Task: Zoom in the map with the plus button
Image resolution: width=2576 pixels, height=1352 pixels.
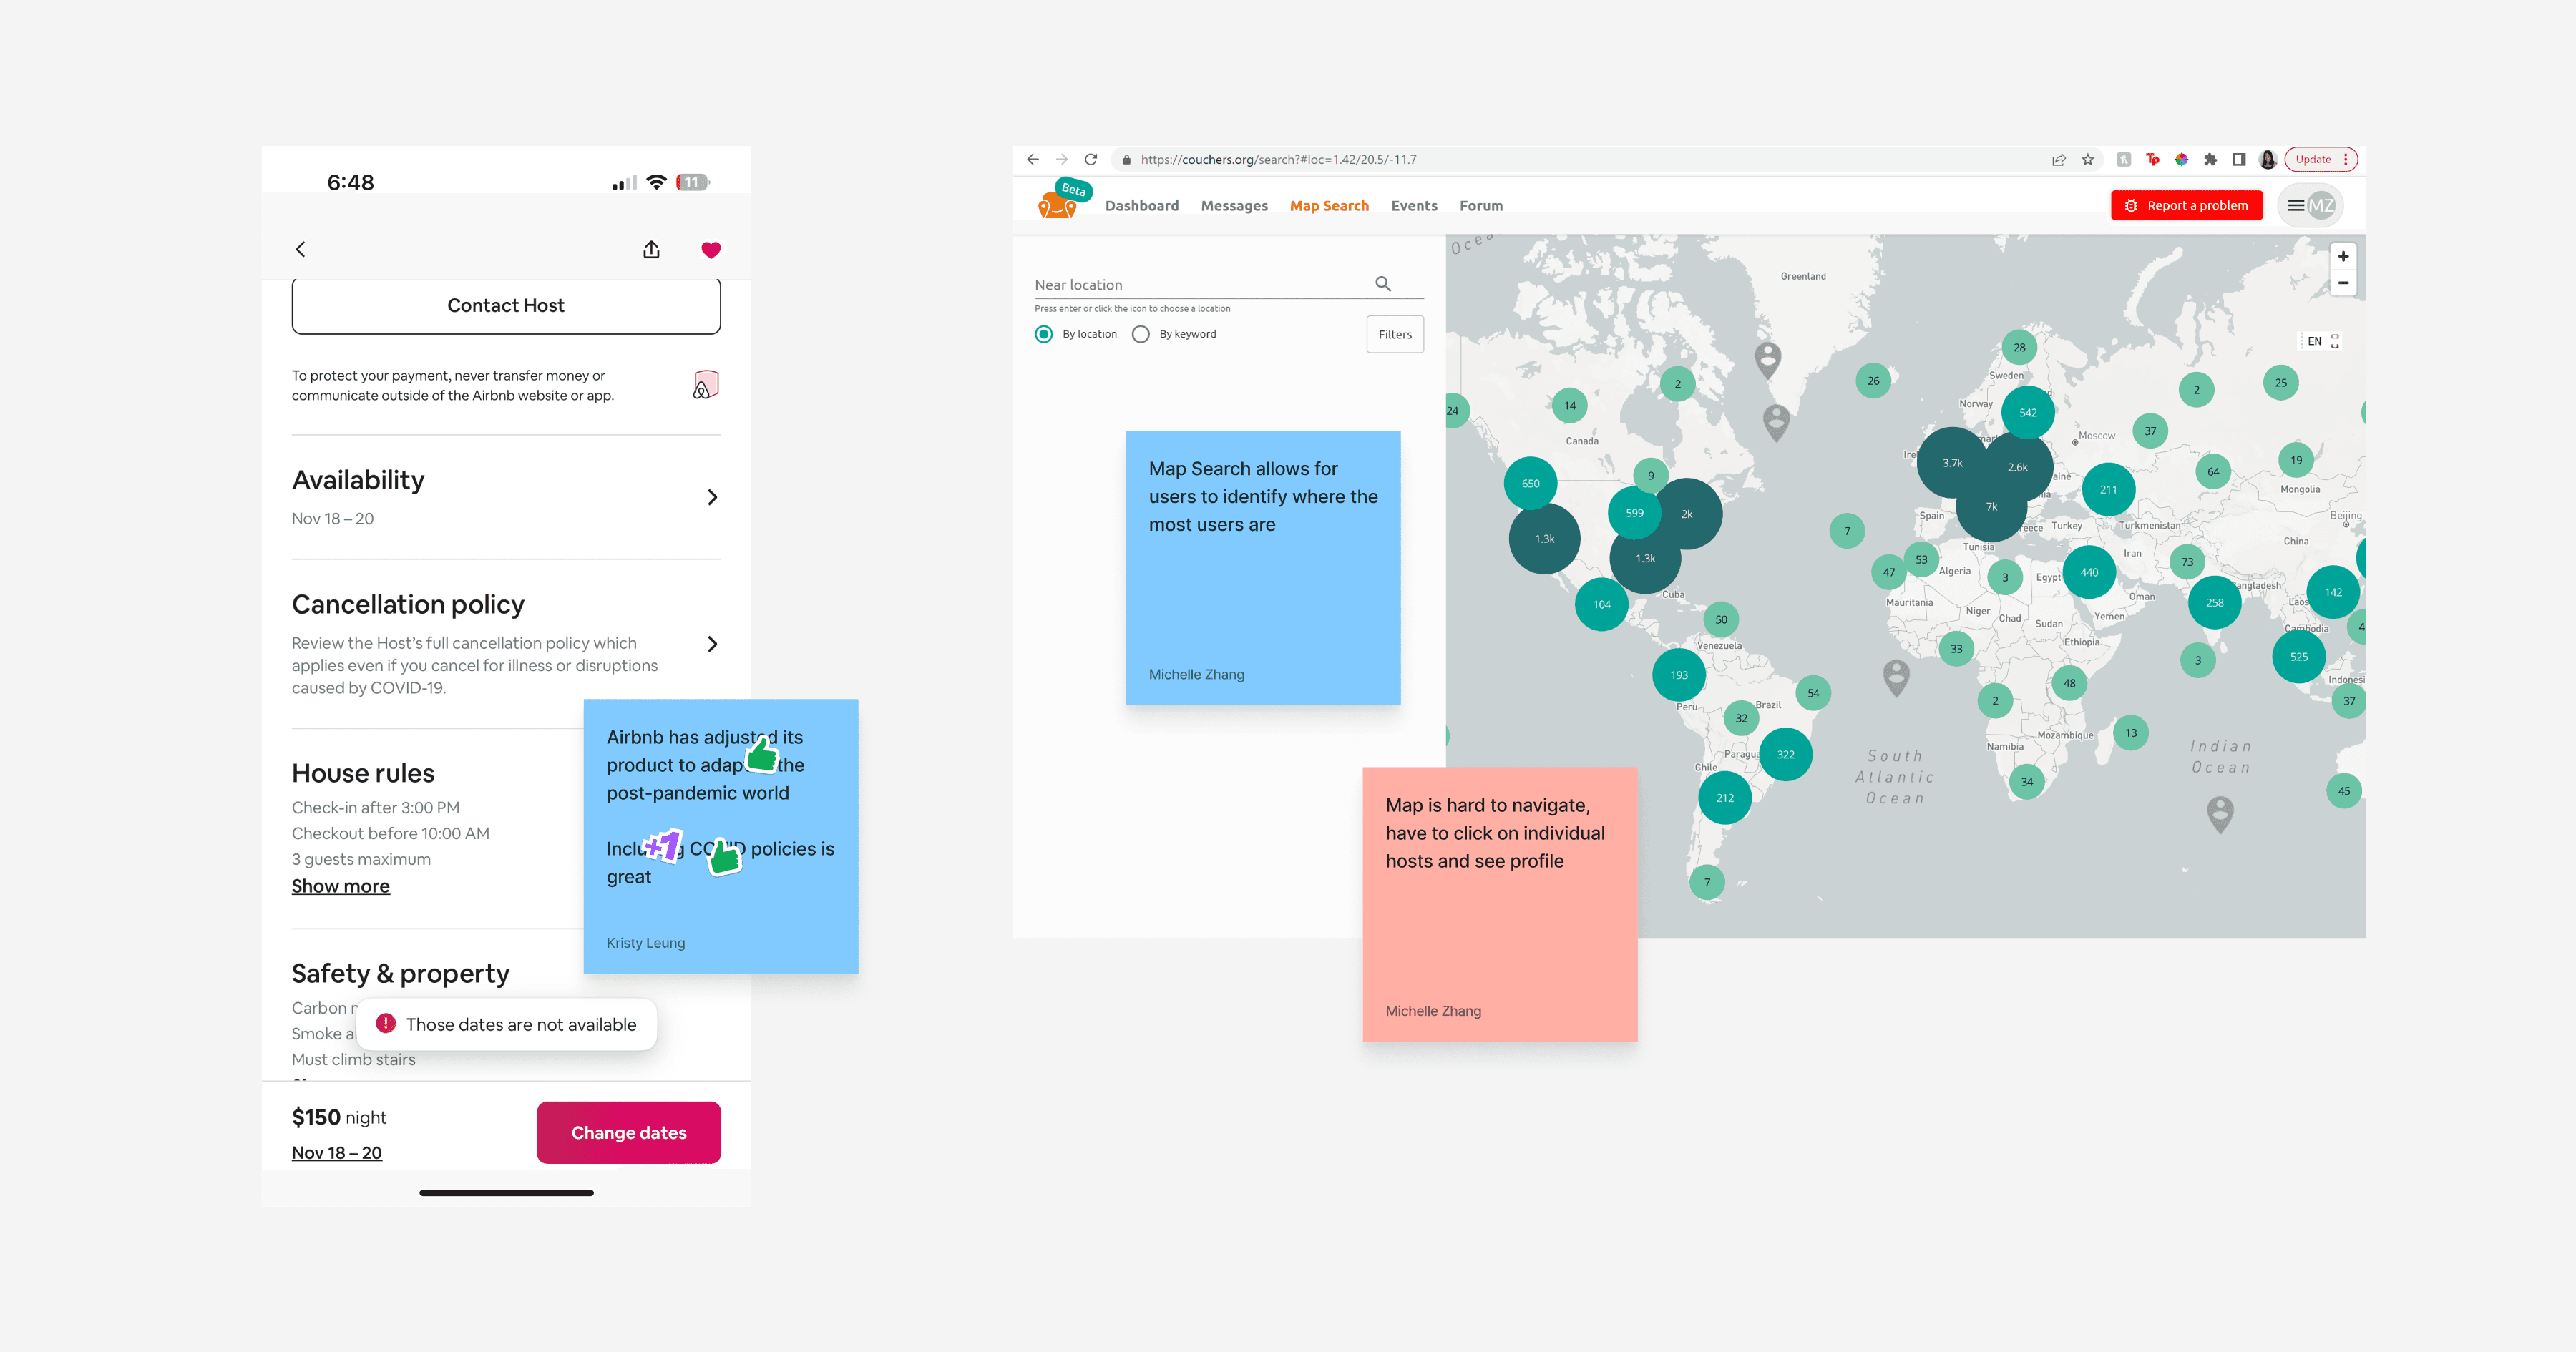Action: point(2343,256)
